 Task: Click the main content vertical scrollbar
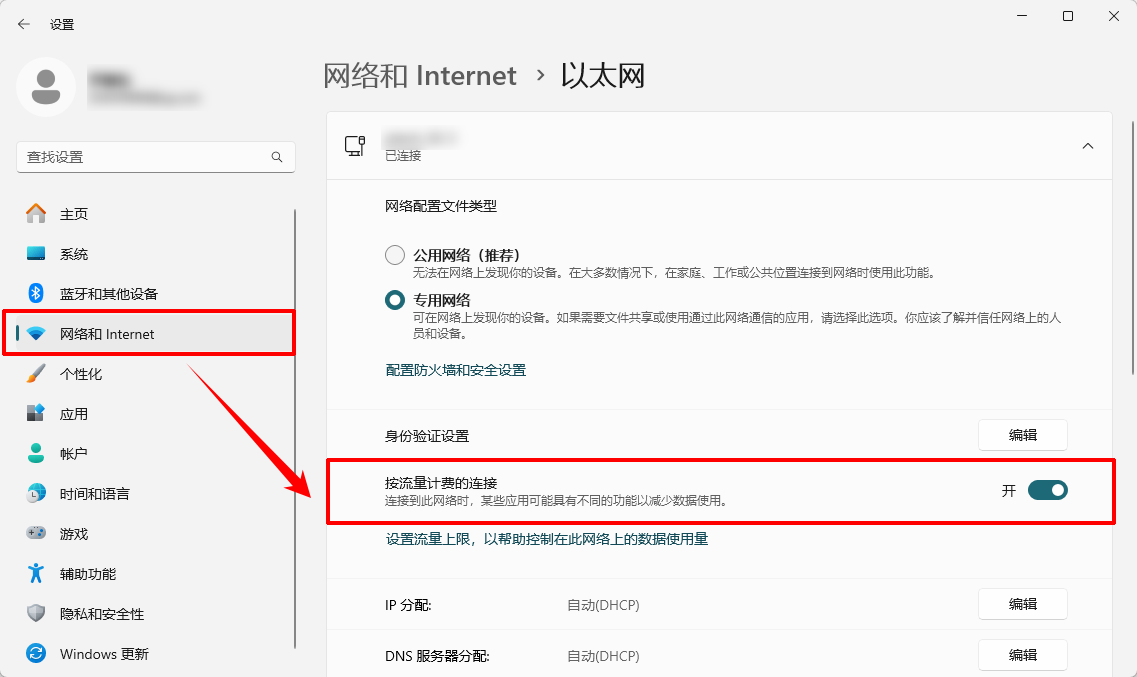(1133, 247)
